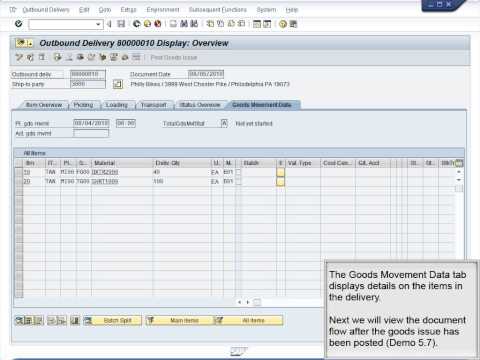Click the material link in row 10
Viewport: 480px width, 360px height.
(x=105, y=172)
